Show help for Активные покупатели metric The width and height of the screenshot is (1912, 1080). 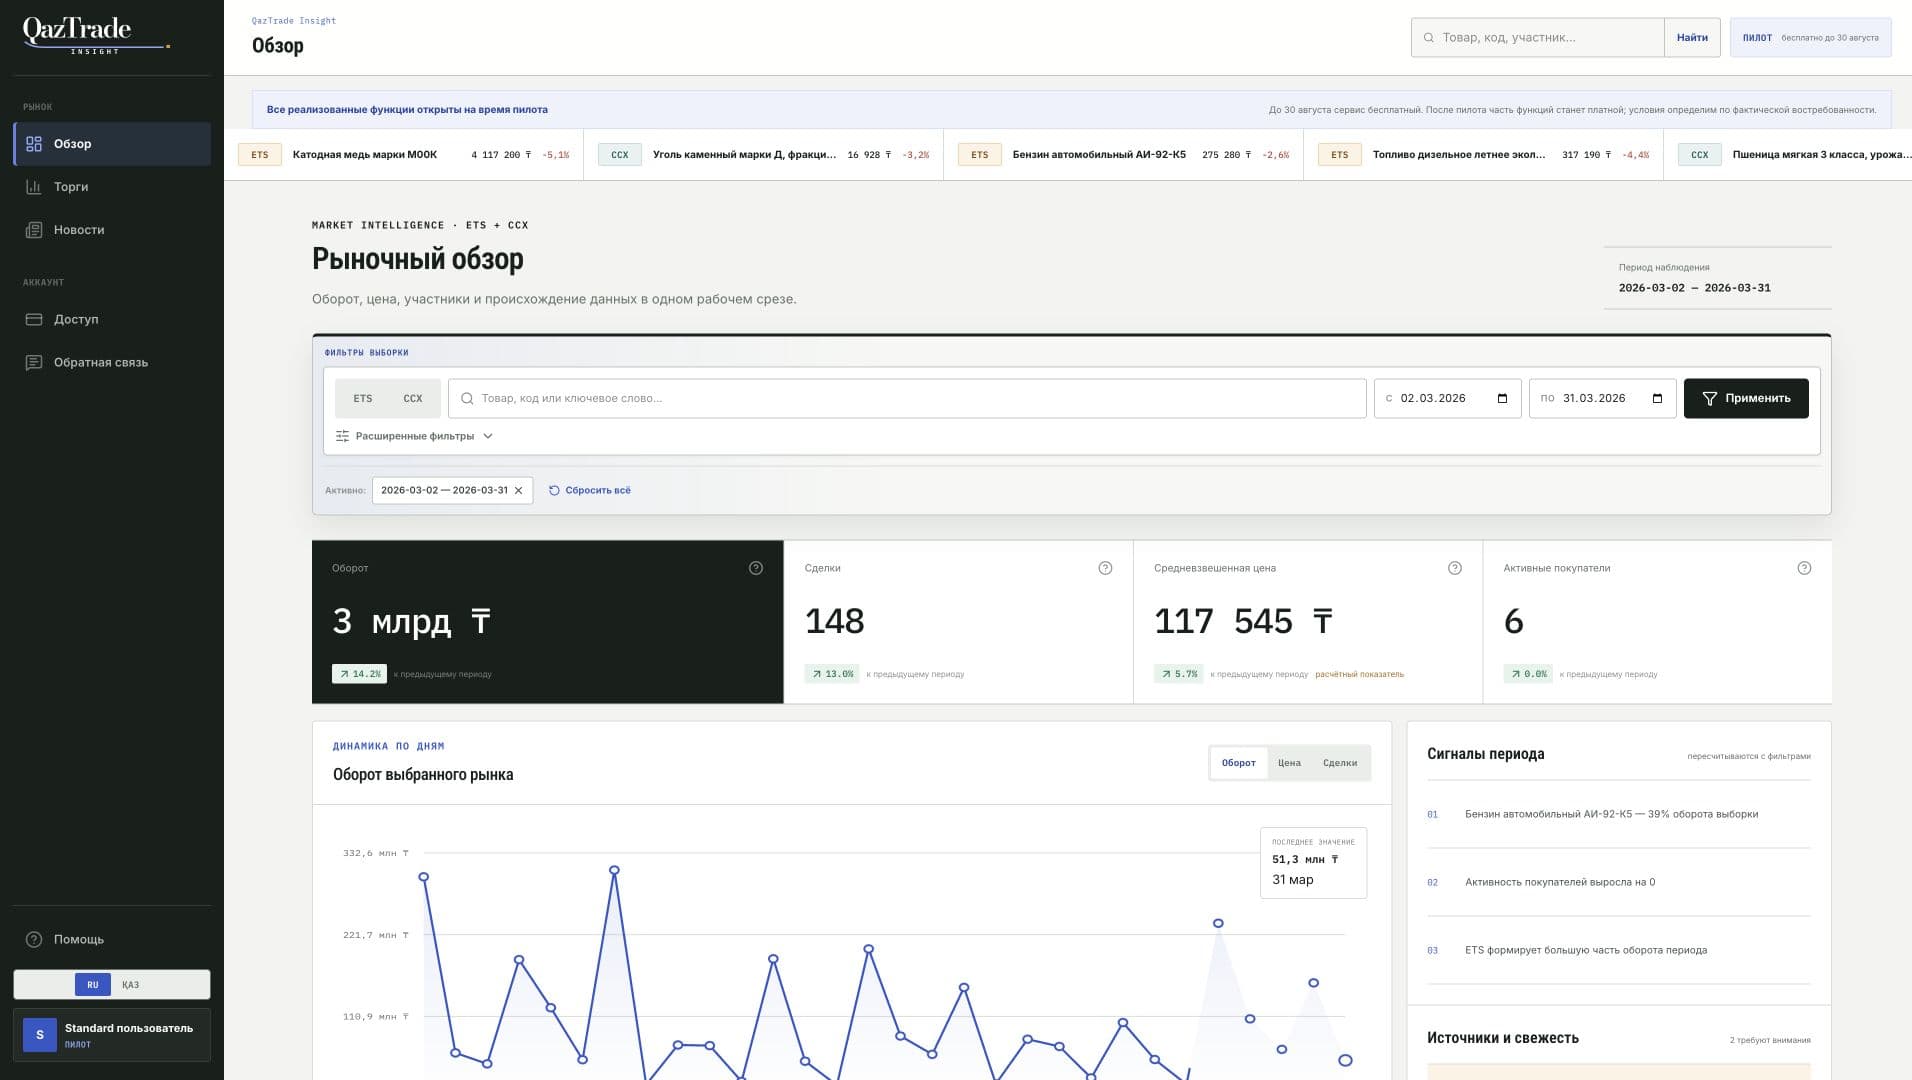coord(1804,569)
